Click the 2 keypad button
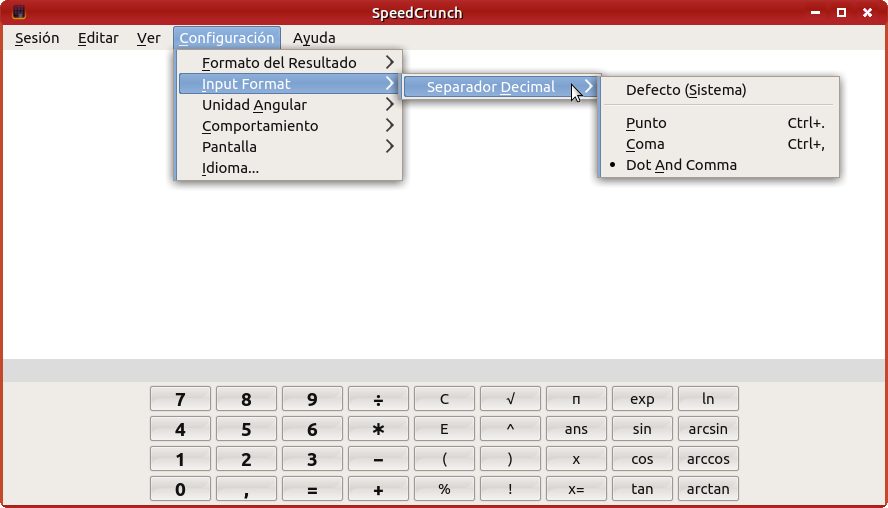Viewport: 888px width, 508px height. point(246,459)
